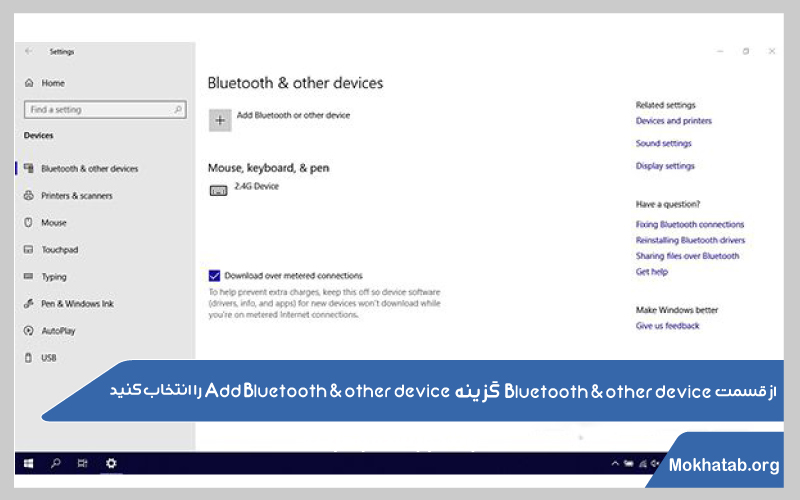
Task: Open Typing settings
Action: tap(54, 277)
